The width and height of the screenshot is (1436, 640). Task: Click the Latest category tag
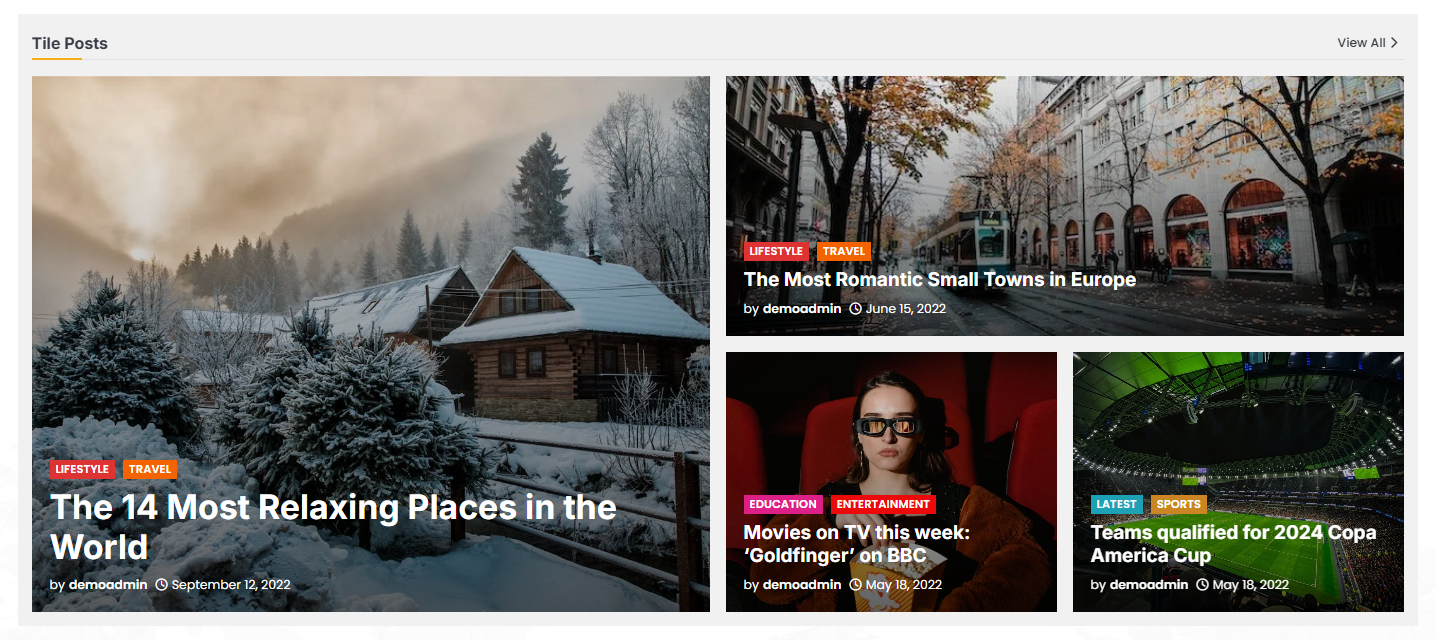[1117, 504]
